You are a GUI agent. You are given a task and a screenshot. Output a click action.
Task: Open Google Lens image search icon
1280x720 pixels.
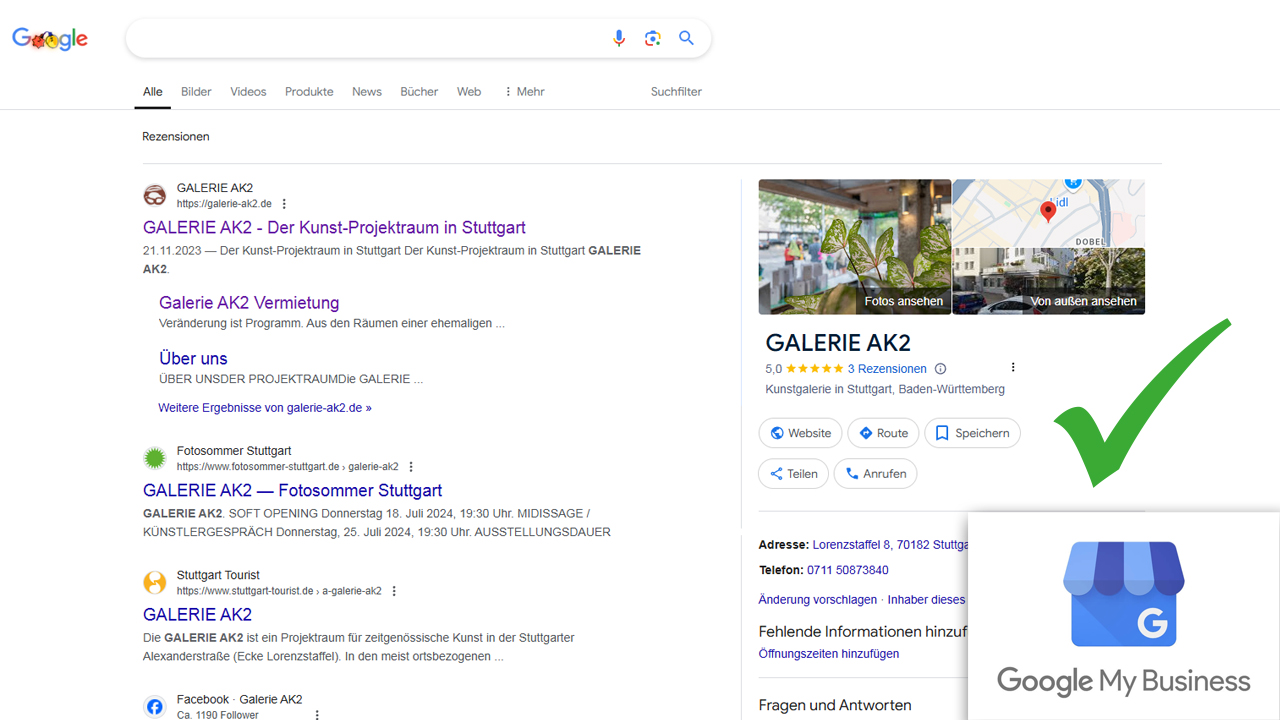653,38
